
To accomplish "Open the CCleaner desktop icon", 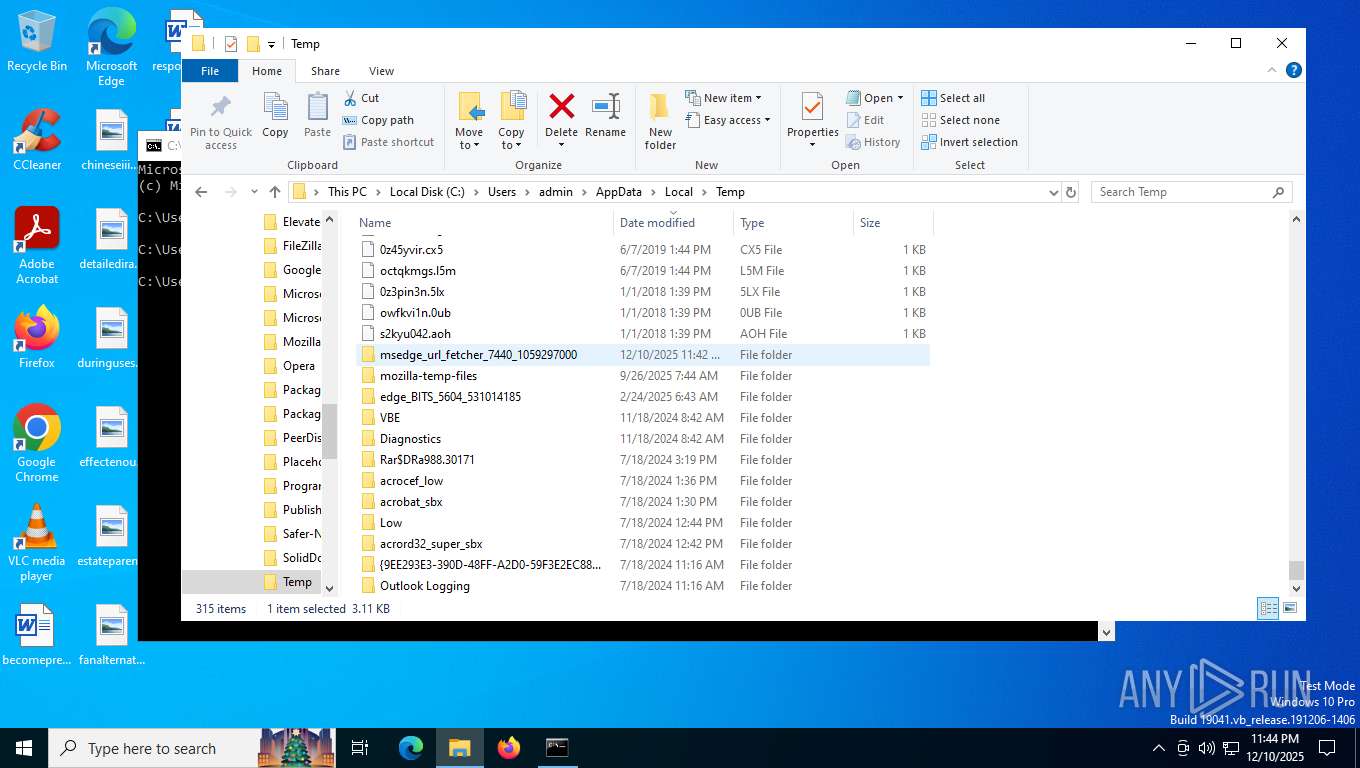I will coord(37,140).
